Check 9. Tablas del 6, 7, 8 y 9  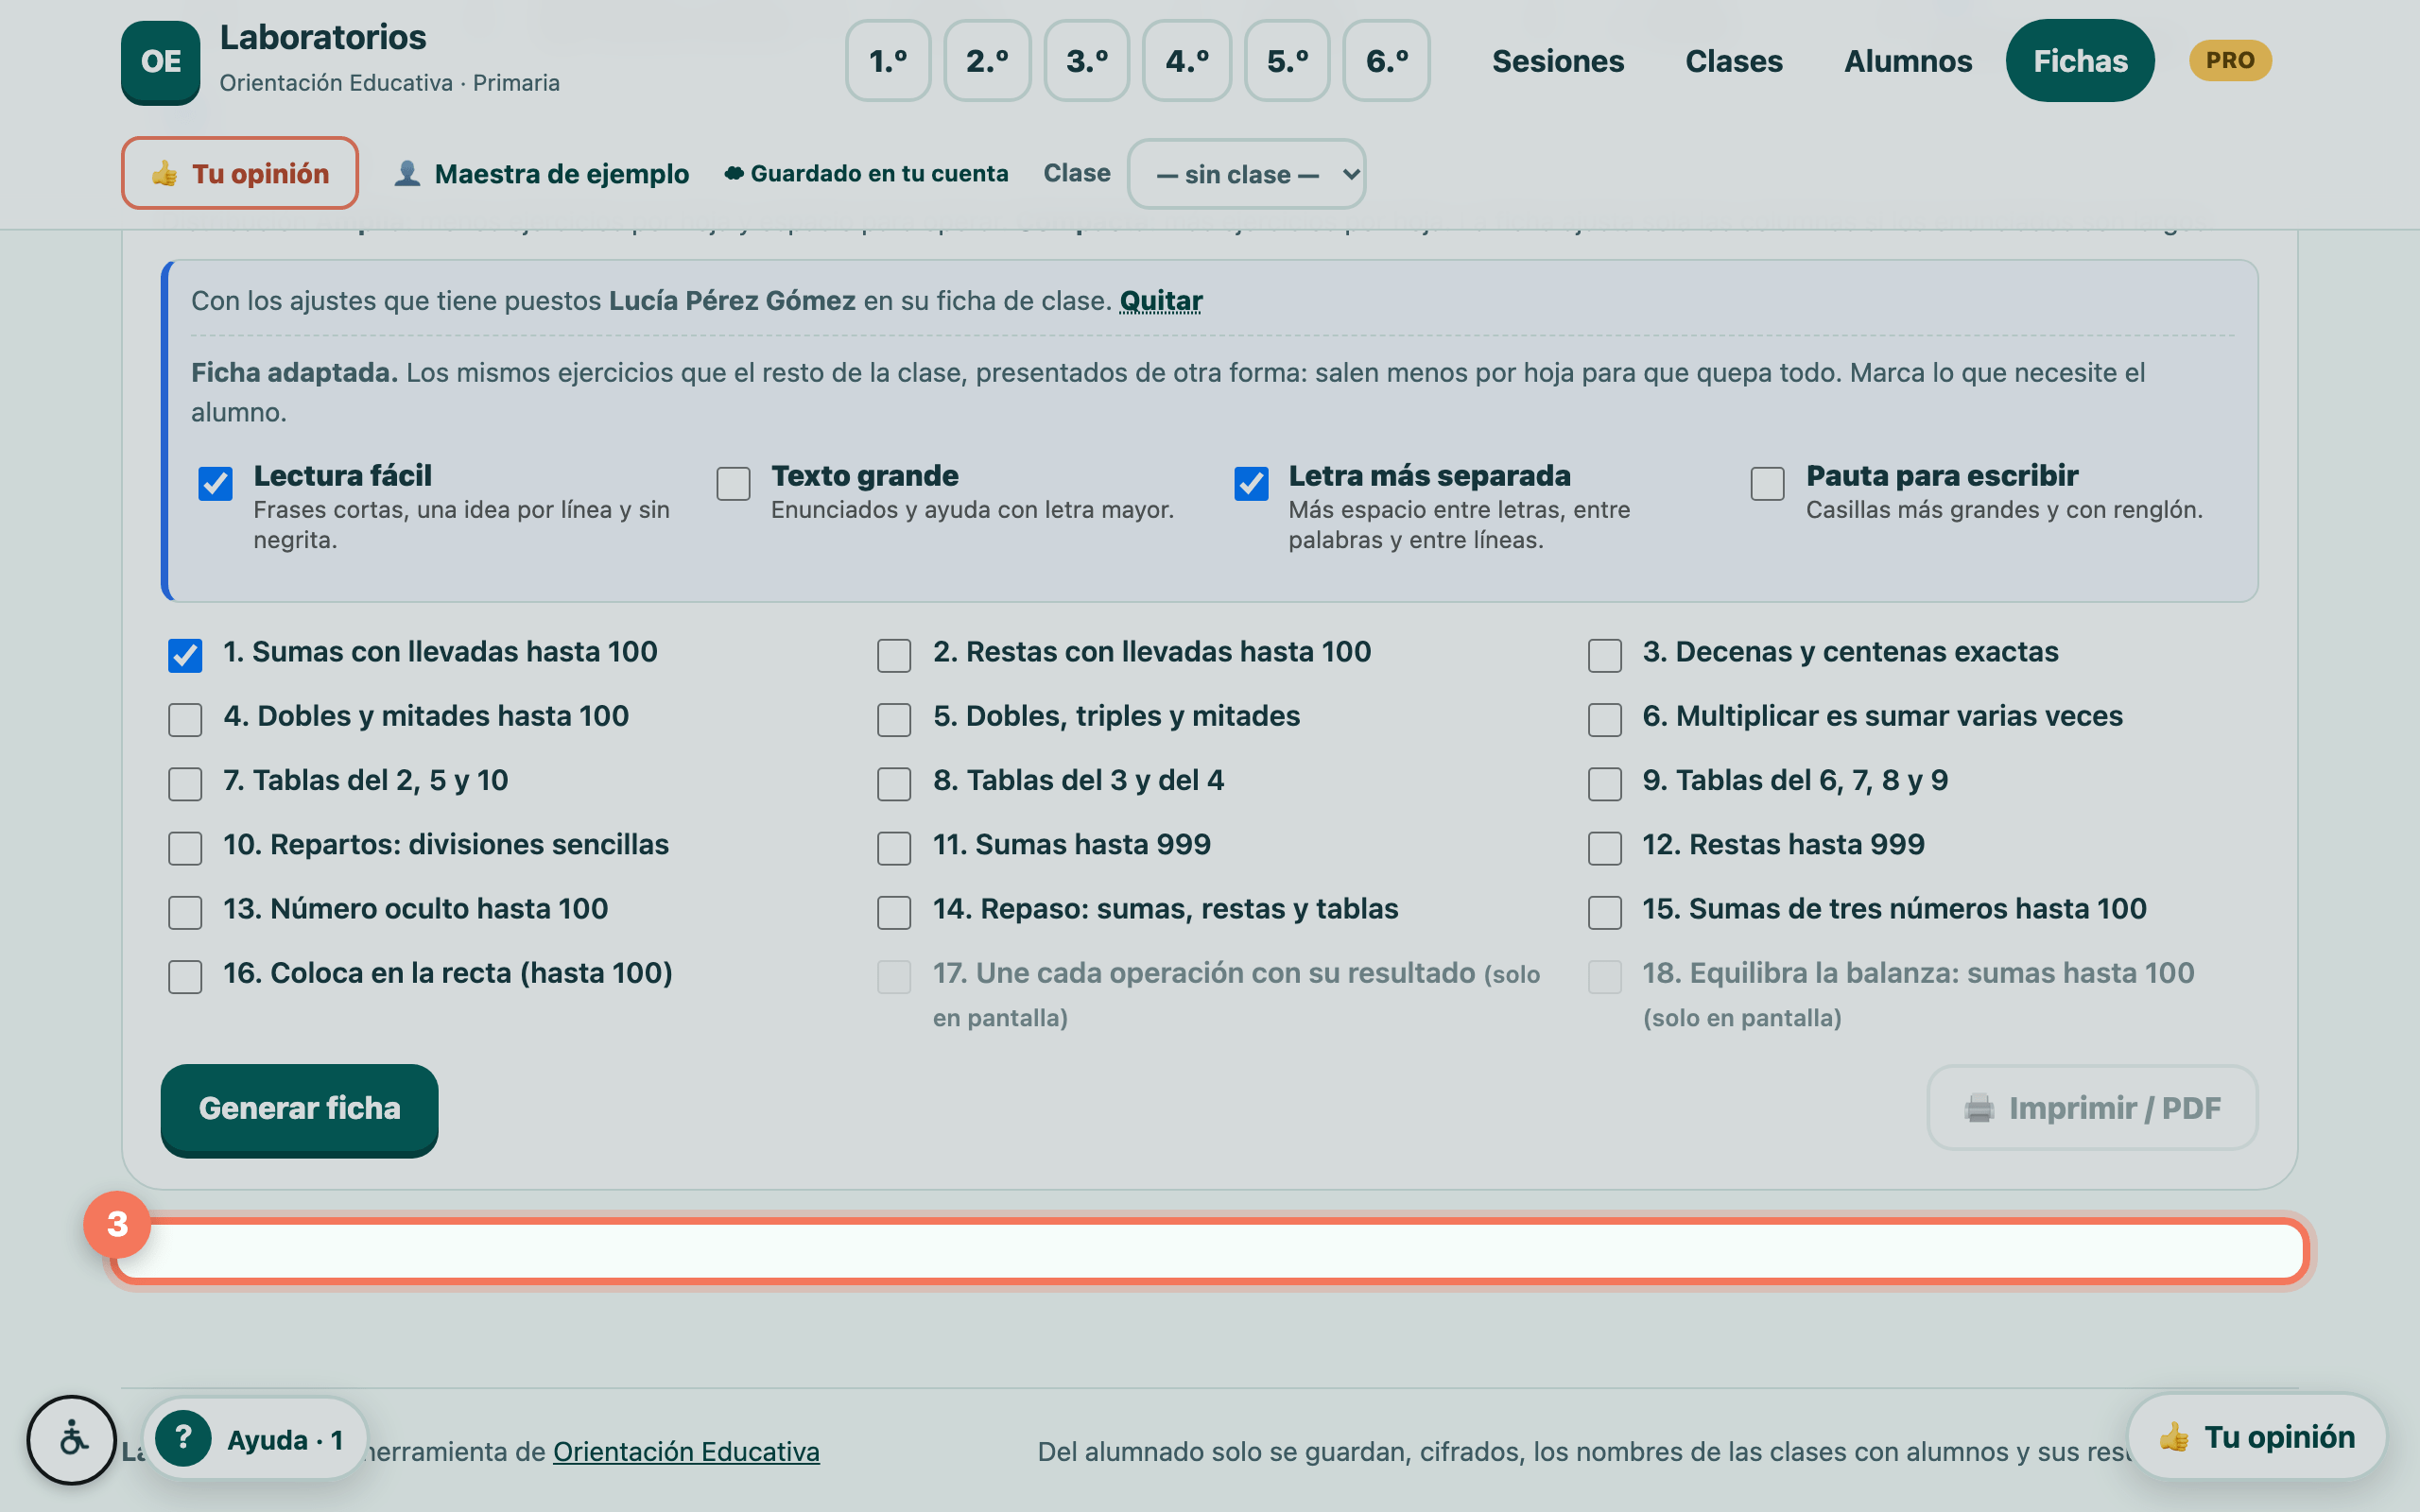pos(1605,783)
